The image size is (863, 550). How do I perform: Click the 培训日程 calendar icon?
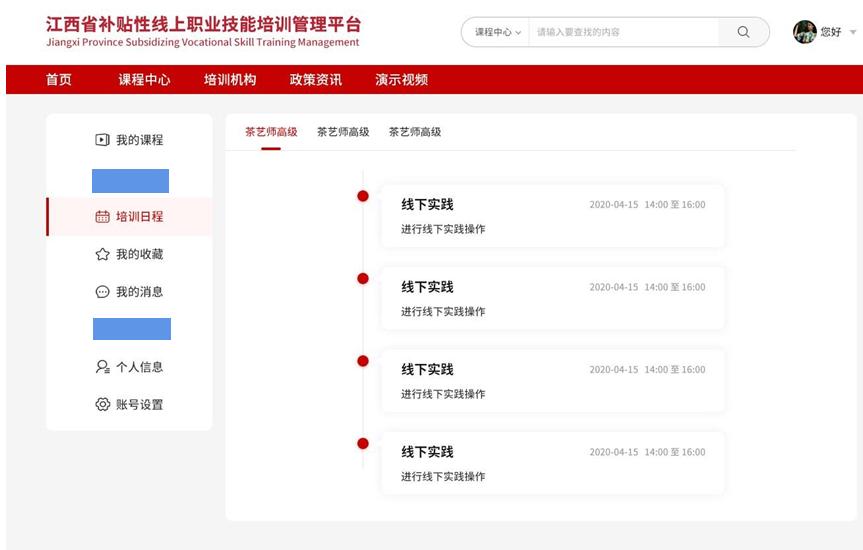coord(102,216)
